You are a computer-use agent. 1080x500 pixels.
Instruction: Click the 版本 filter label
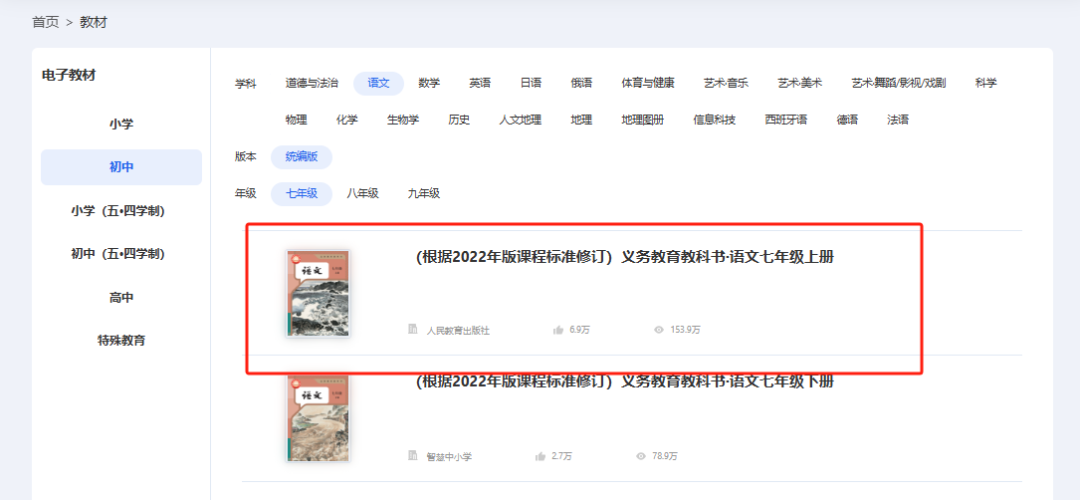coord(246,157)
